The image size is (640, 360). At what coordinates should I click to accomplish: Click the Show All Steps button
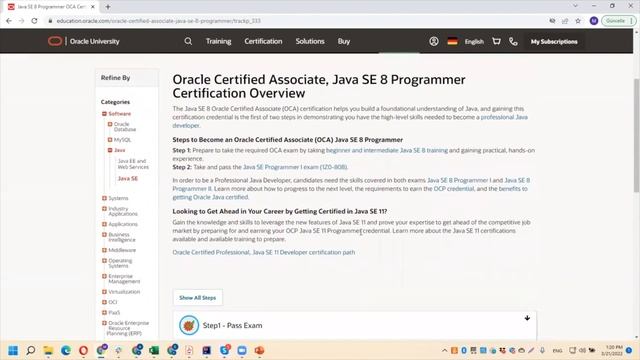tap(198, 298)
